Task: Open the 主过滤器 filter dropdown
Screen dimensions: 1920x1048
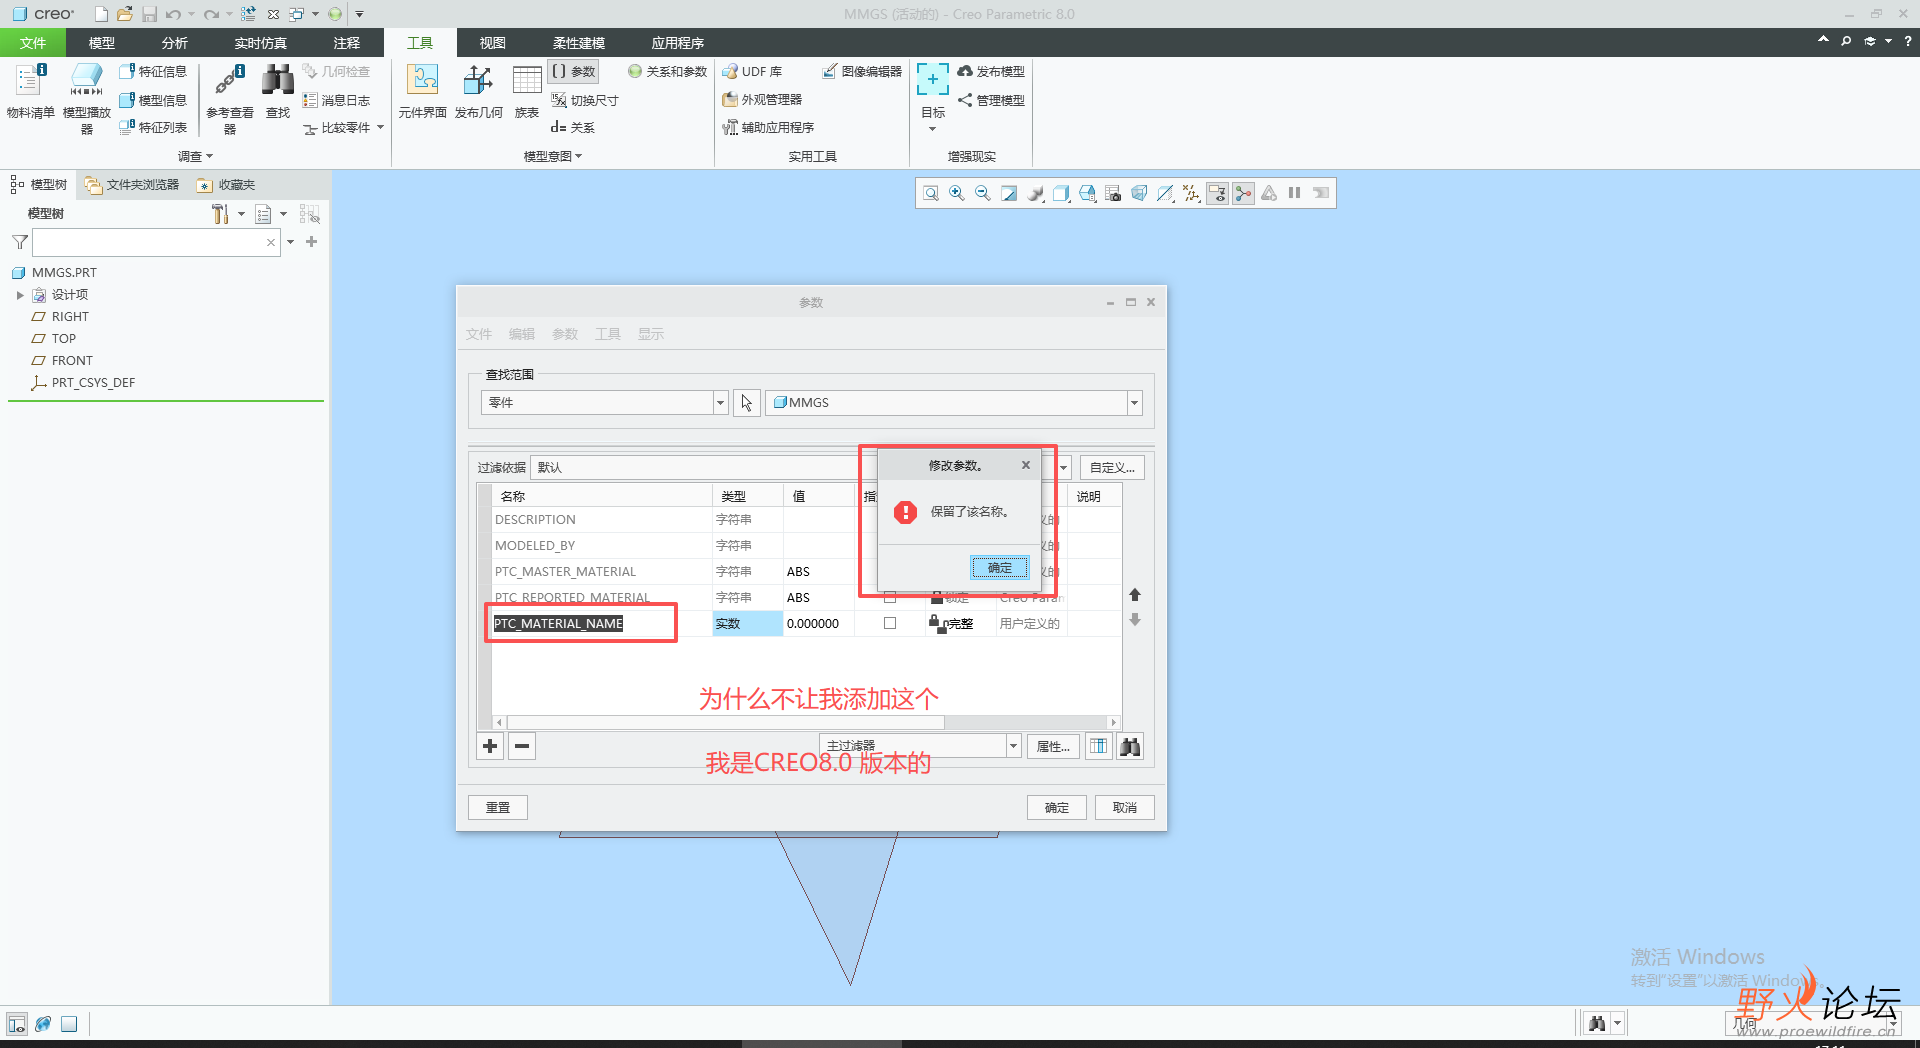Action: (1013, 746)
